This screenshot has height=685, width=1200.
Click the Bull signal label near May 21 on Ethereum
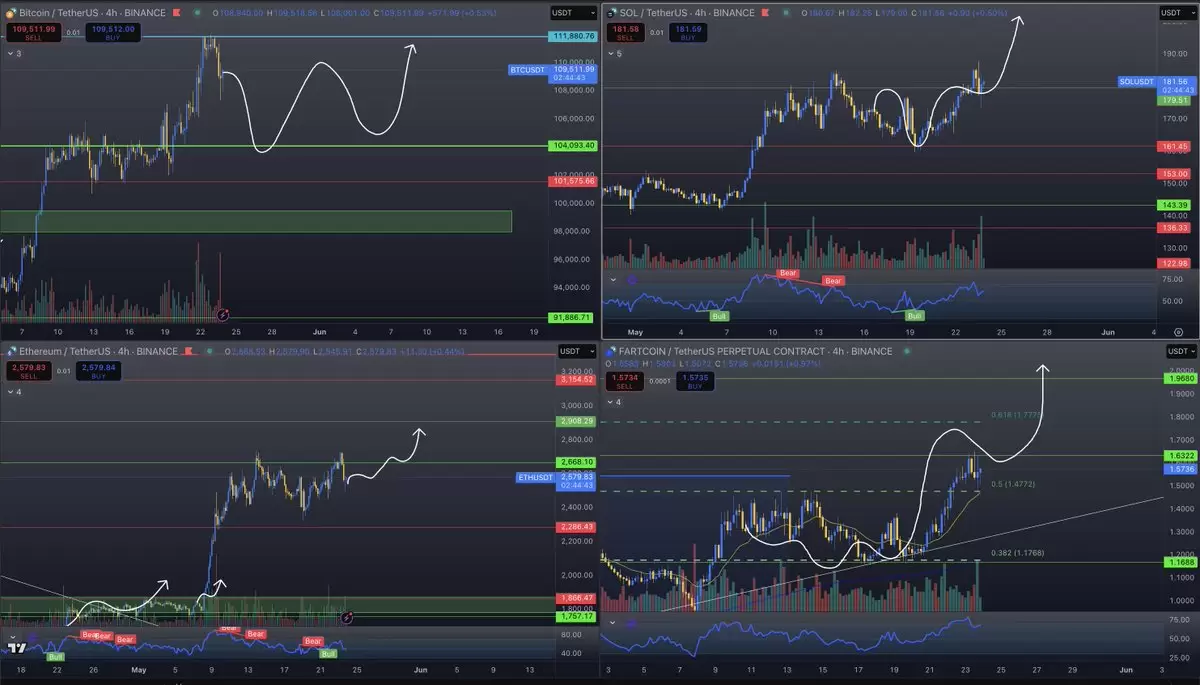[328, 653]
